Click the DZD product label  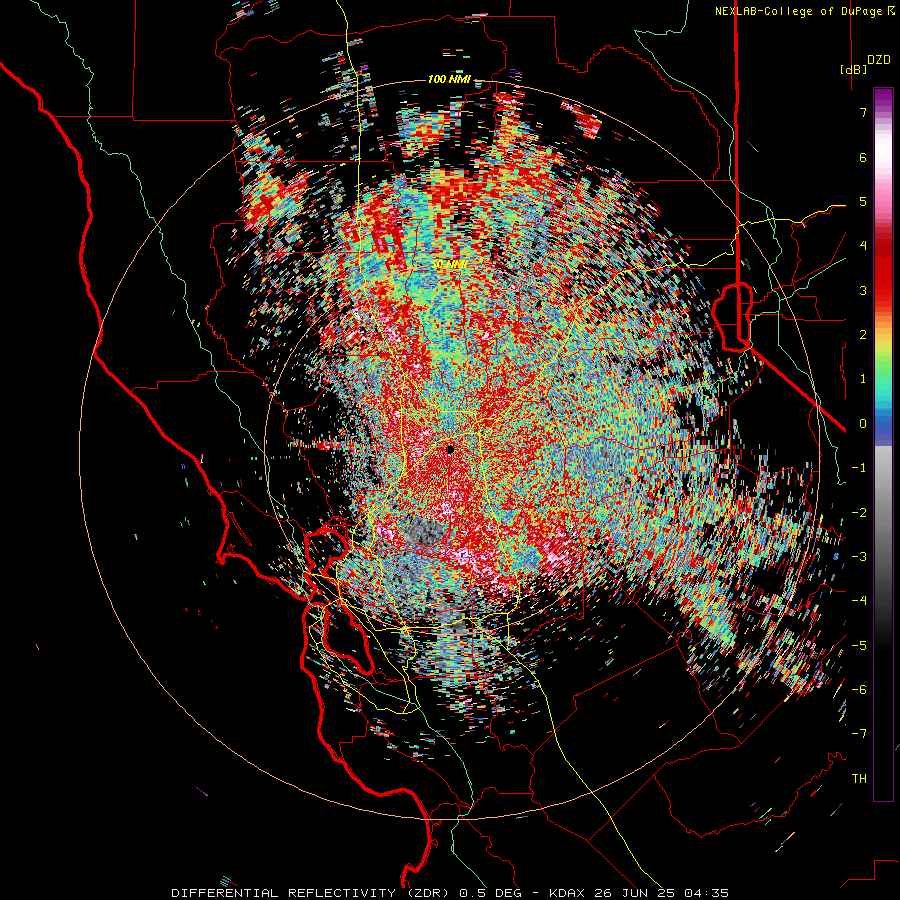pos(879,60)
